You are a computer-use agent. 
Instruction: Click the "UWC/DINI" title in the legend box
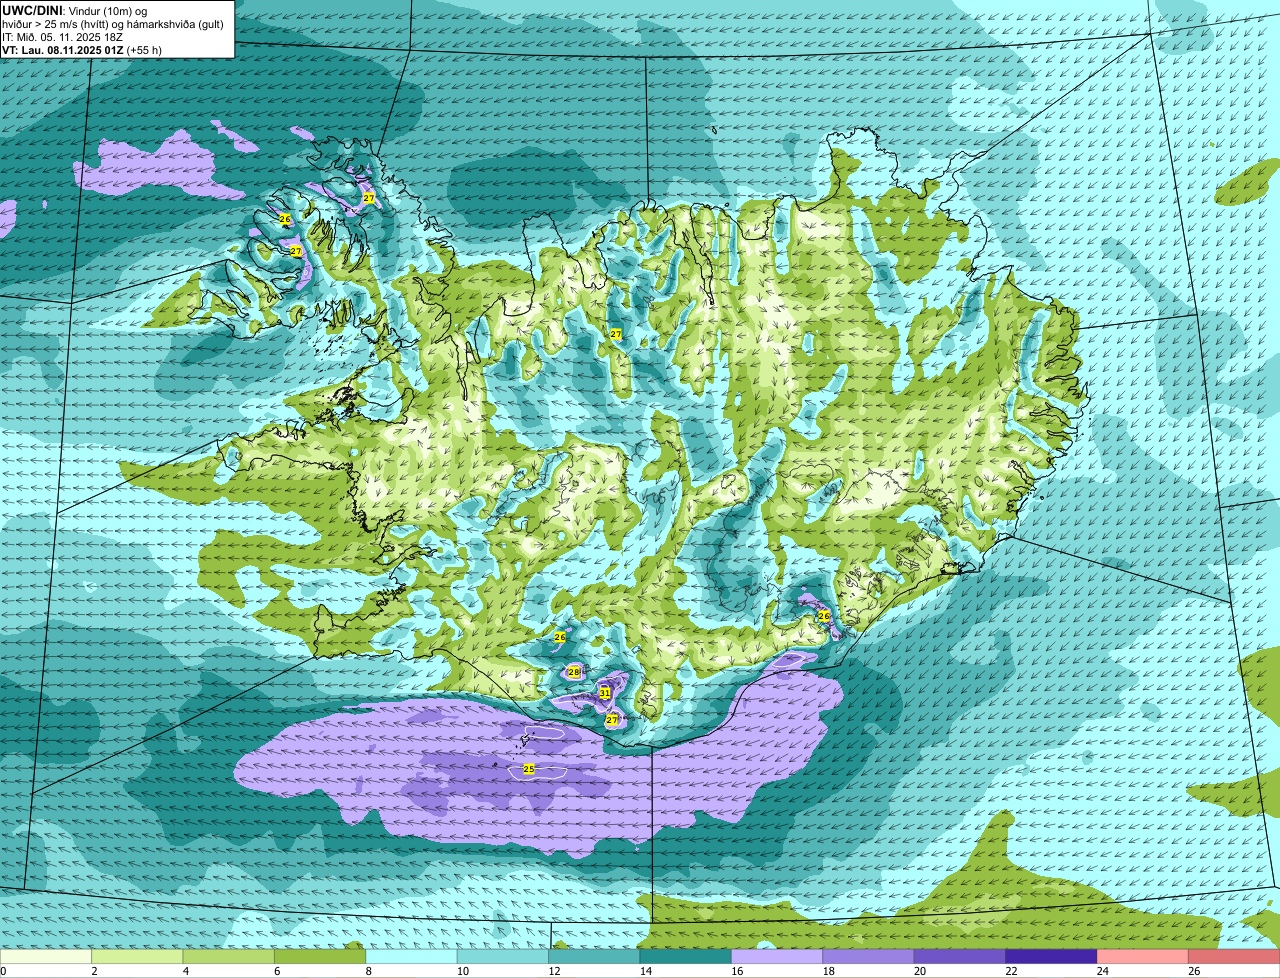(x=32, y=10)
